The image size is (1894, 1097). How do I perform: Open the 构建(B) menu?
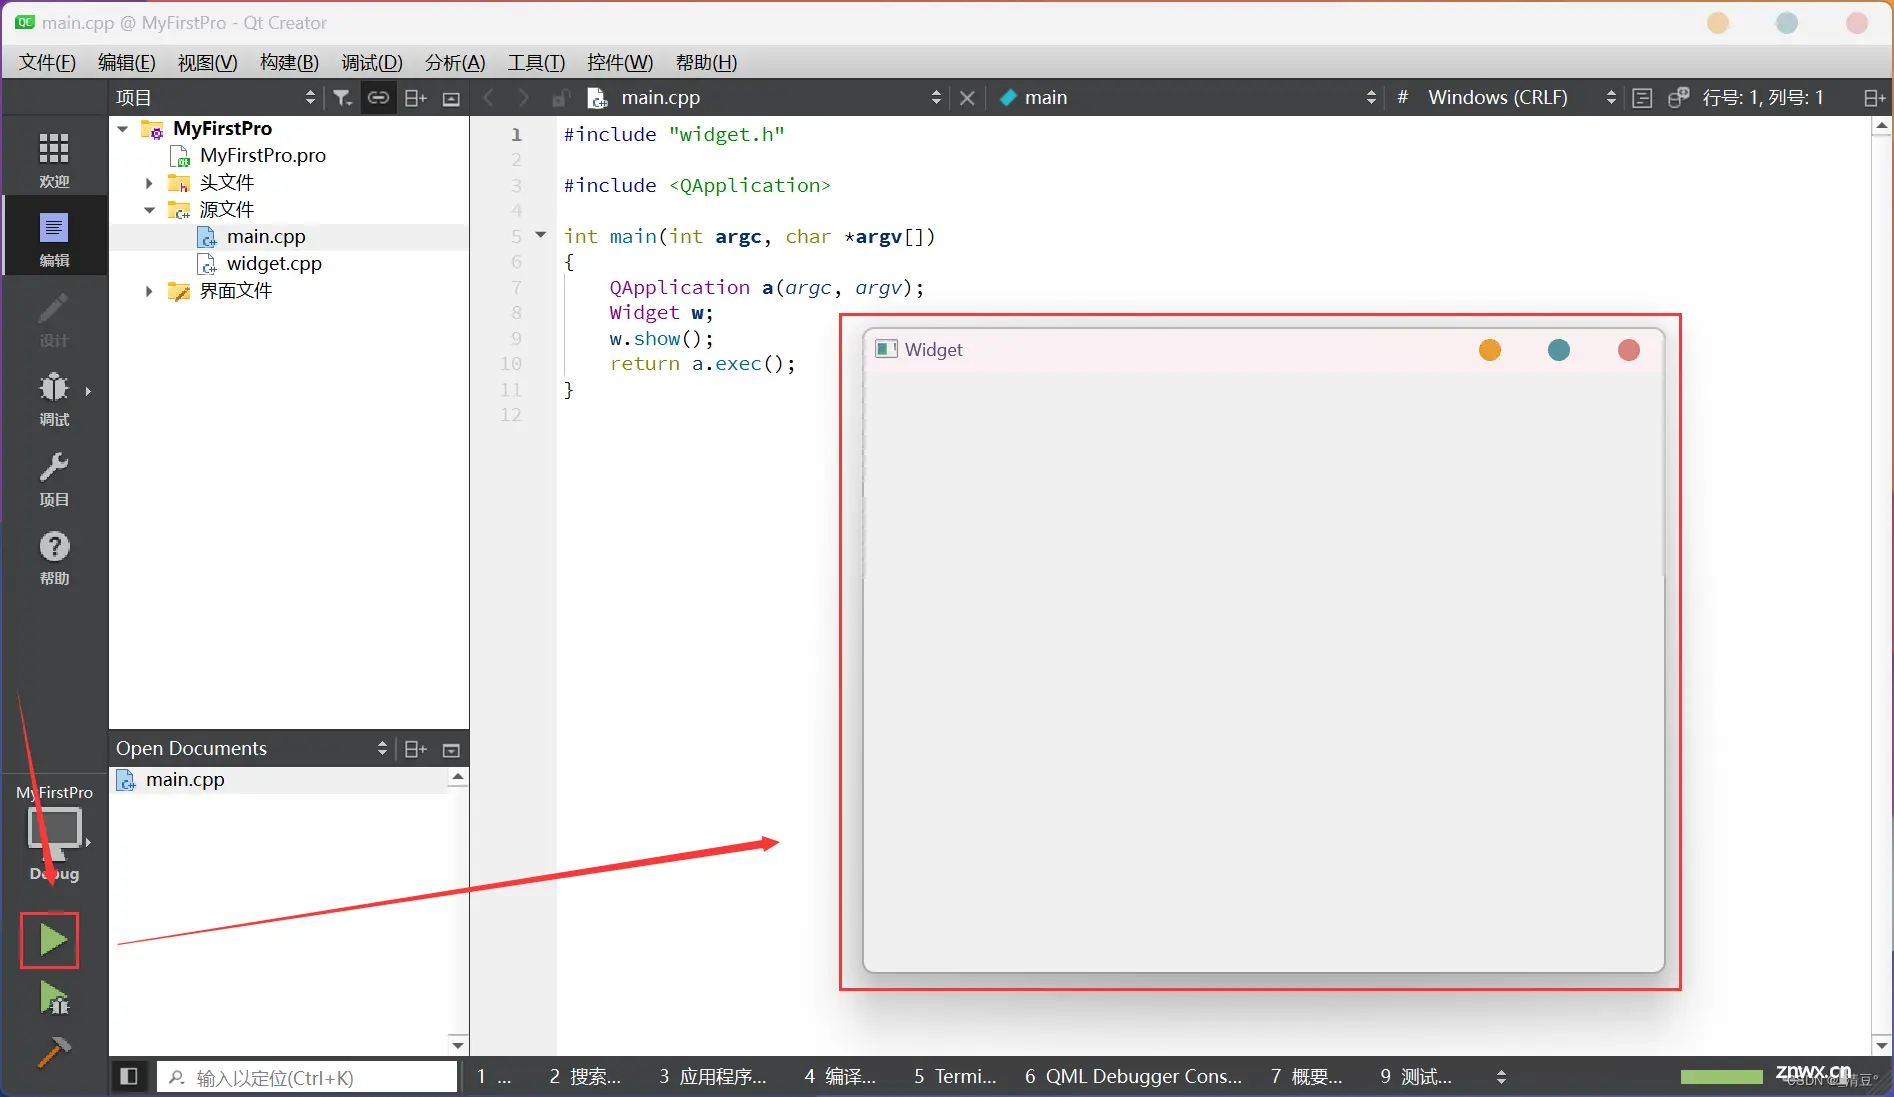(289, 63)
